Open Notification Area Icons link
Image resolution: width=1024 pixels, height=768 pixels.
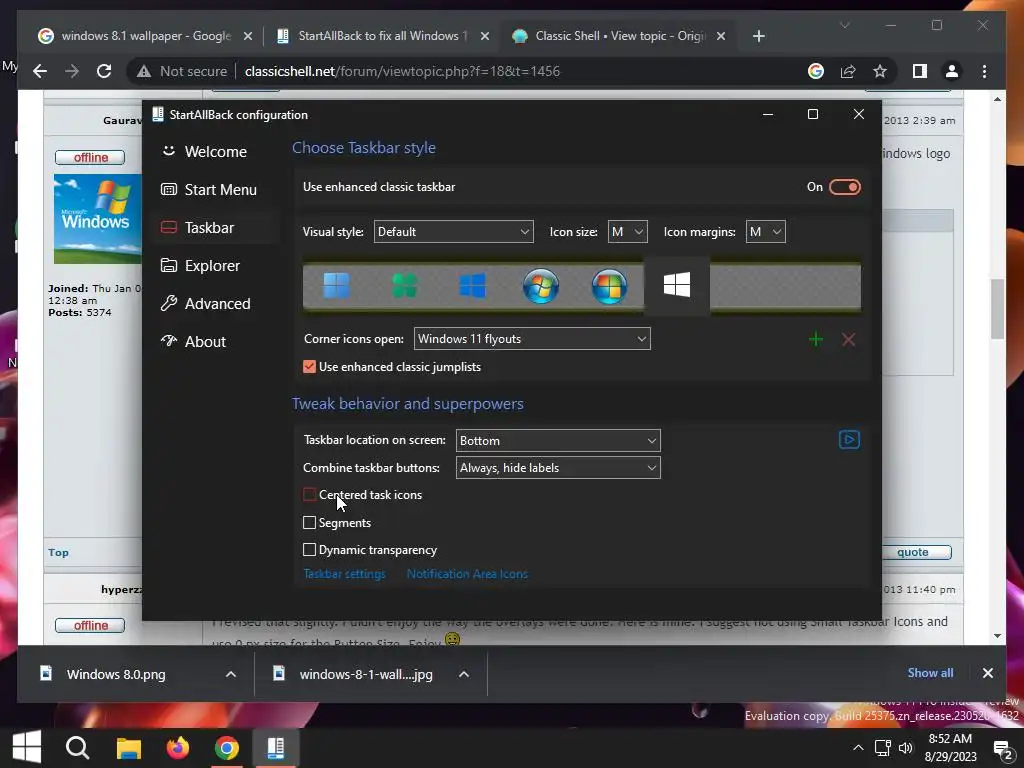coord(467,574)
